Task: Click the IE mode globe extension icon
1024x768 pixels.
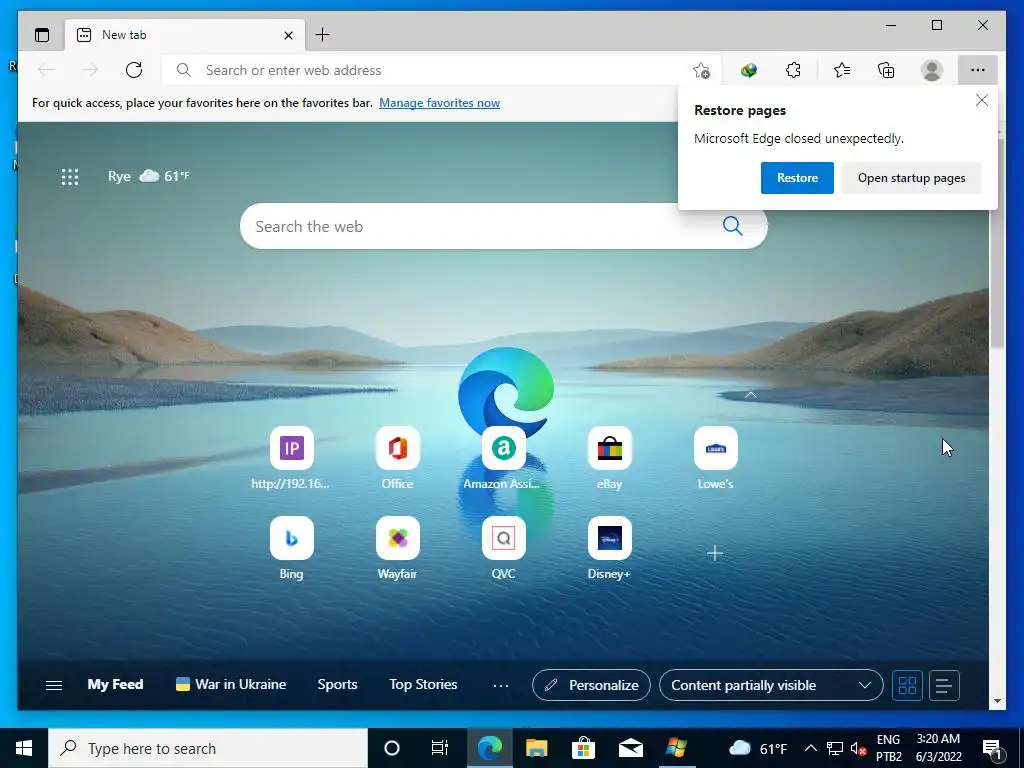Action: click(x=749, y=70)
